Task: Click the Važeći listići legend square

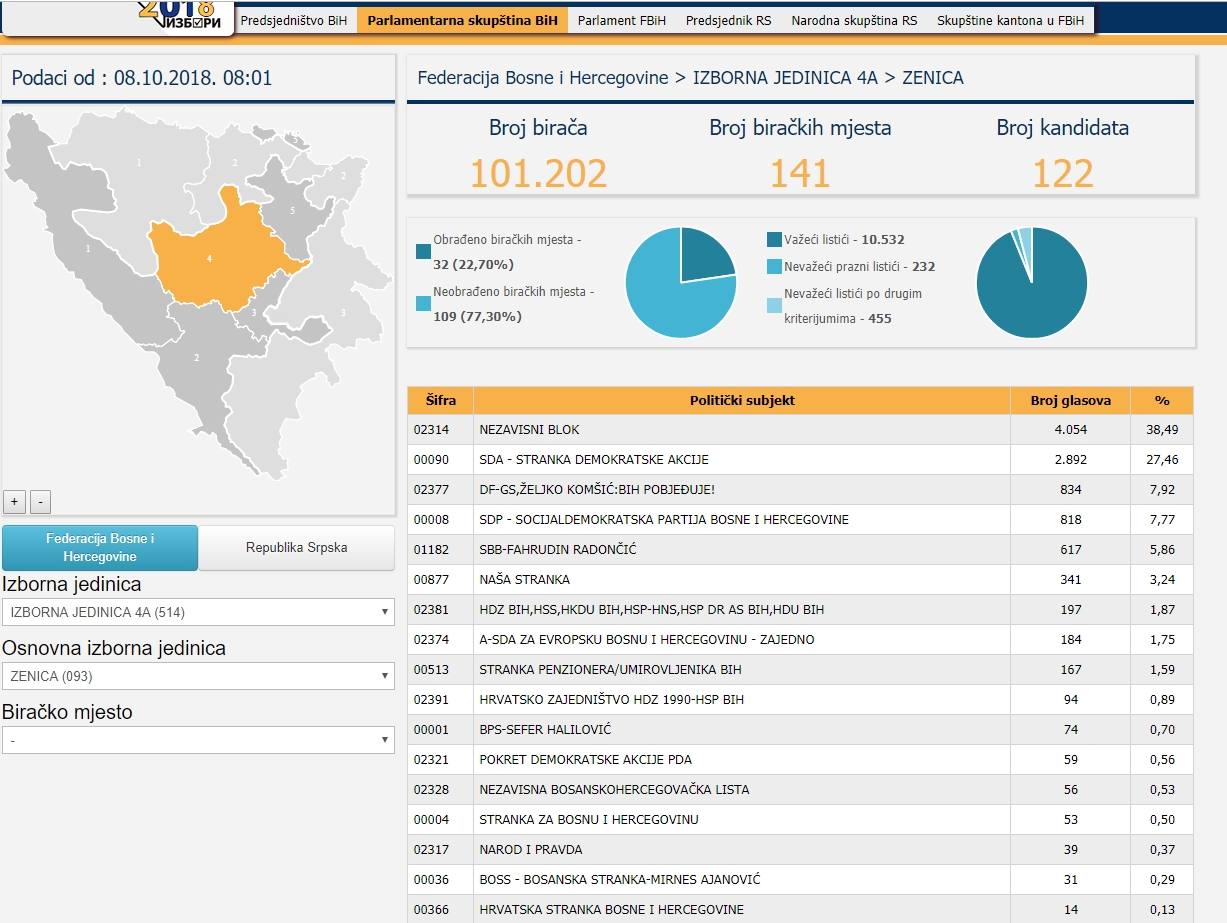Action: 774,240
